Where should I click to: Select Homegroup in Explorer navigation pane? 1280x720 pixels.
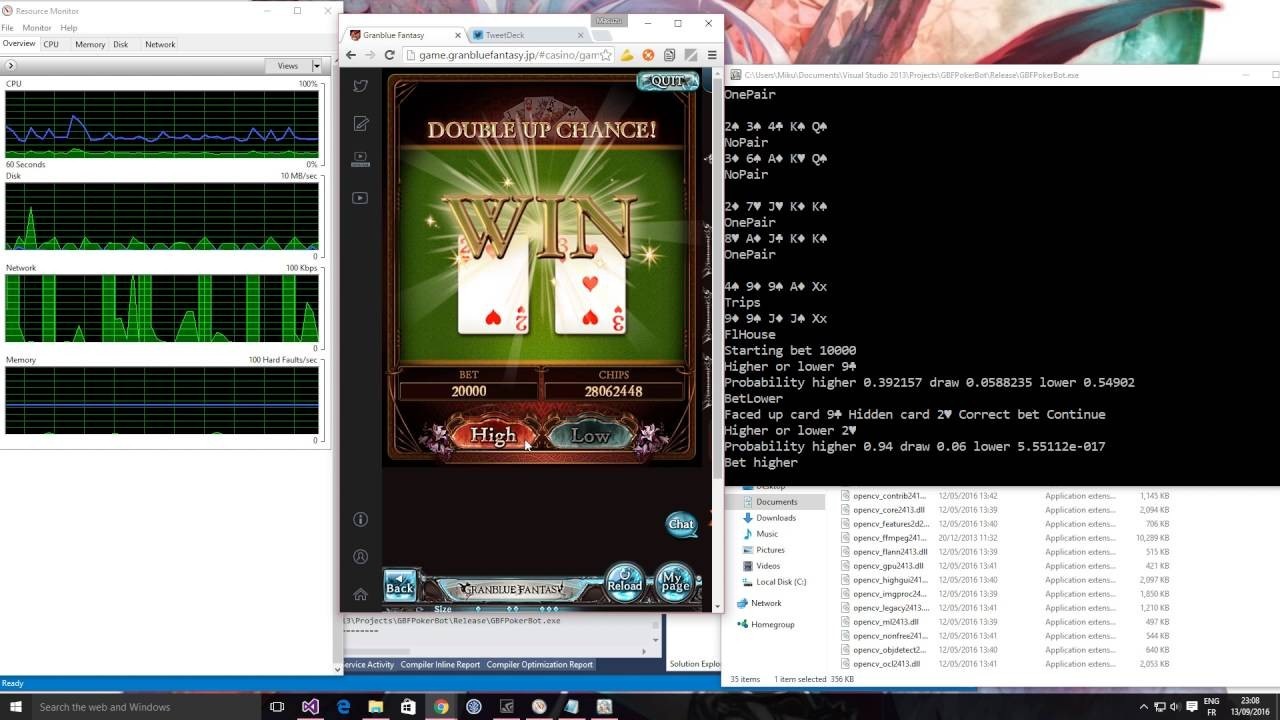772,625
